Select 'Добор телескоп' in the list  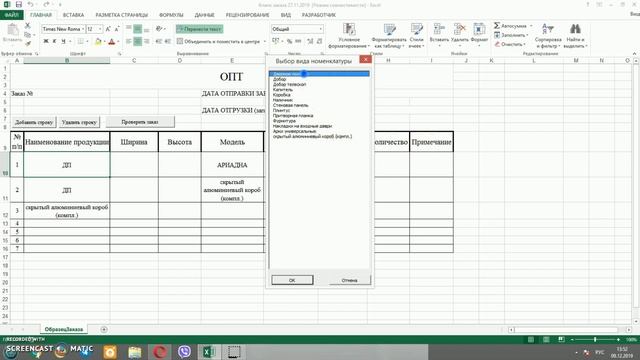coord(289,84)
